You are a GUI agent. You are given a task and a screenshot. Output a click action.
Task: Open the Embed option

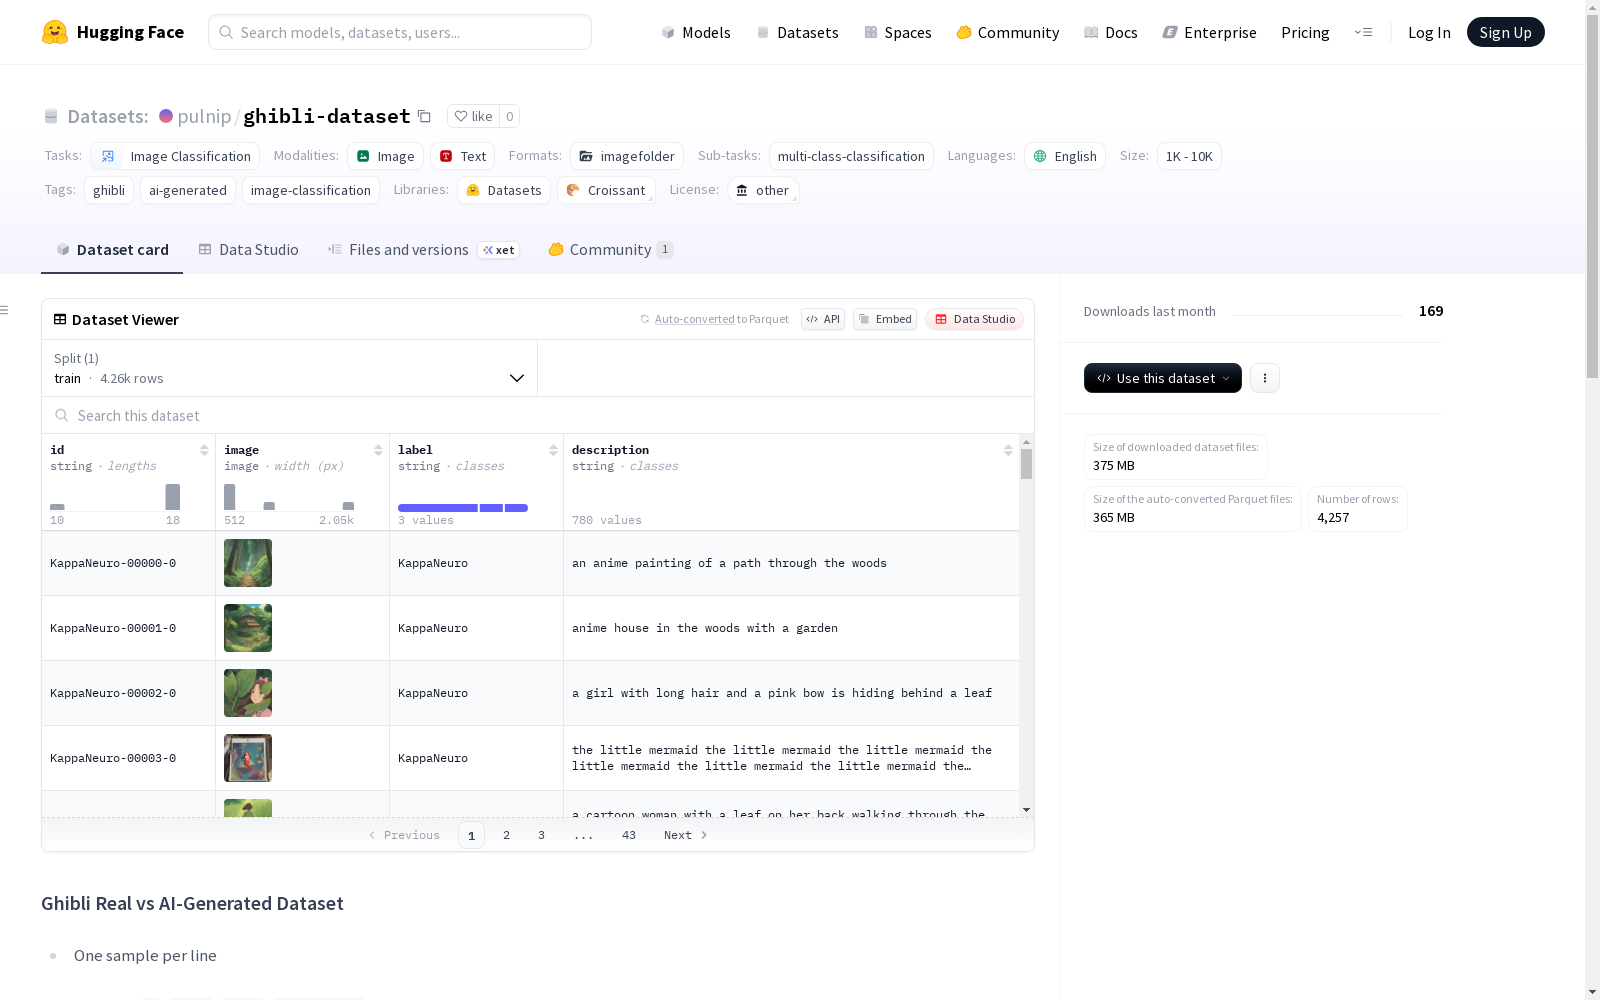pyautogui.click(x=885, y=319)
